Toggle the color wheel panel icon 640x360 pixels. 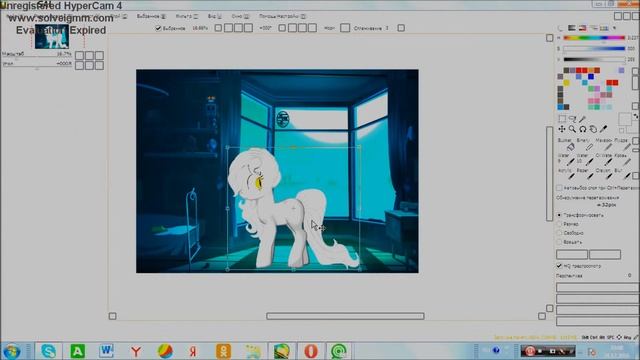click(x=560, y=28)
